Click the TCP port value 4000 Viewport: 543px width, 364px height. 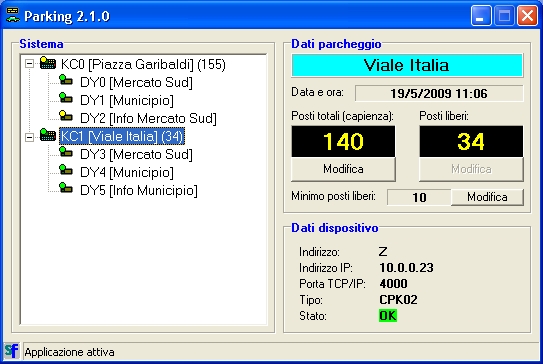pos(393,284)
